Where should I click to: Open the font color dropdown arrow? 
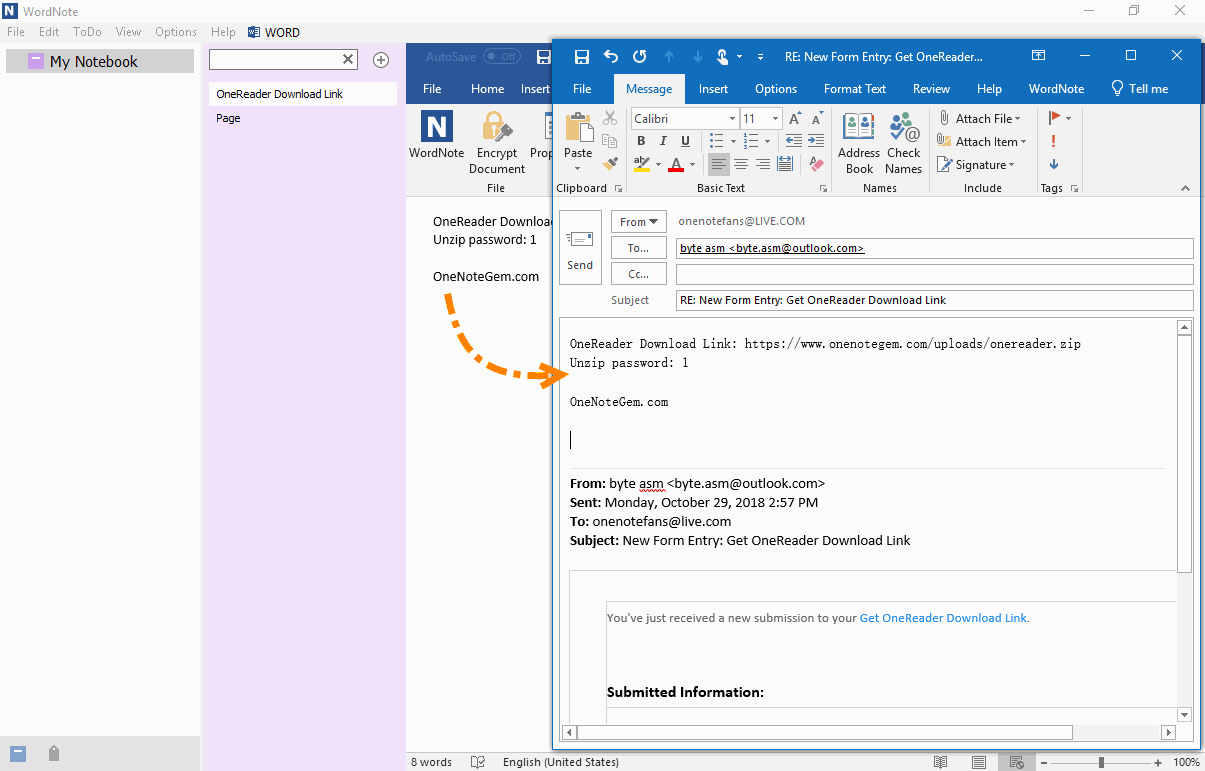pos(693,164)
